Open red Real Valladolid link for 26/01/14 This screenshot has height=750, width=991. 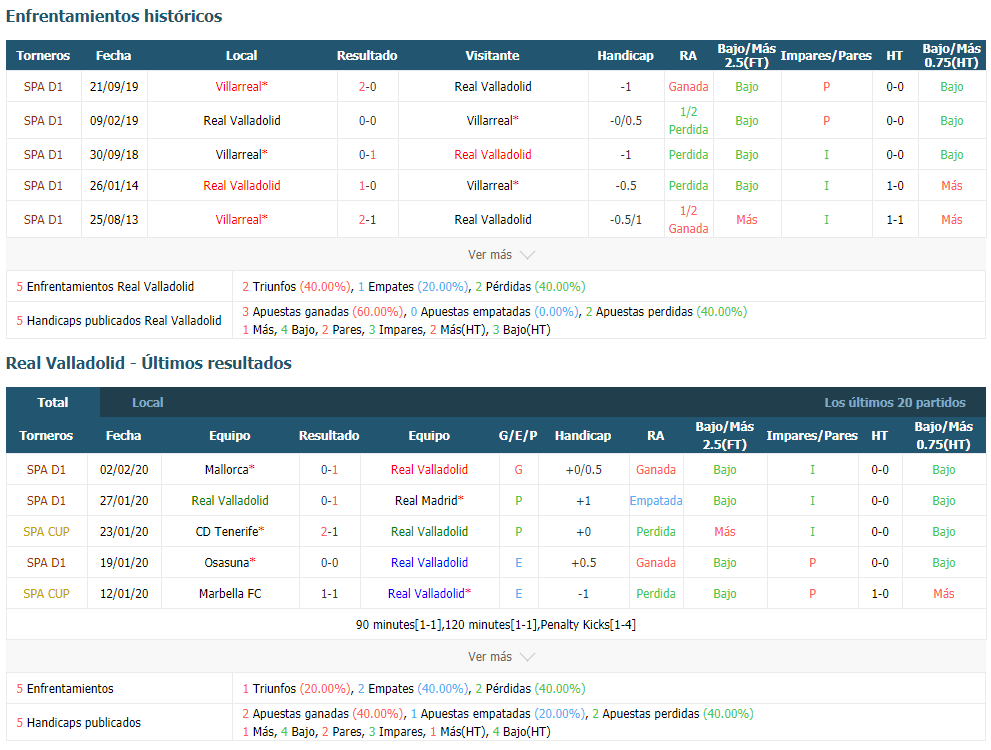(x=241, y=186)
